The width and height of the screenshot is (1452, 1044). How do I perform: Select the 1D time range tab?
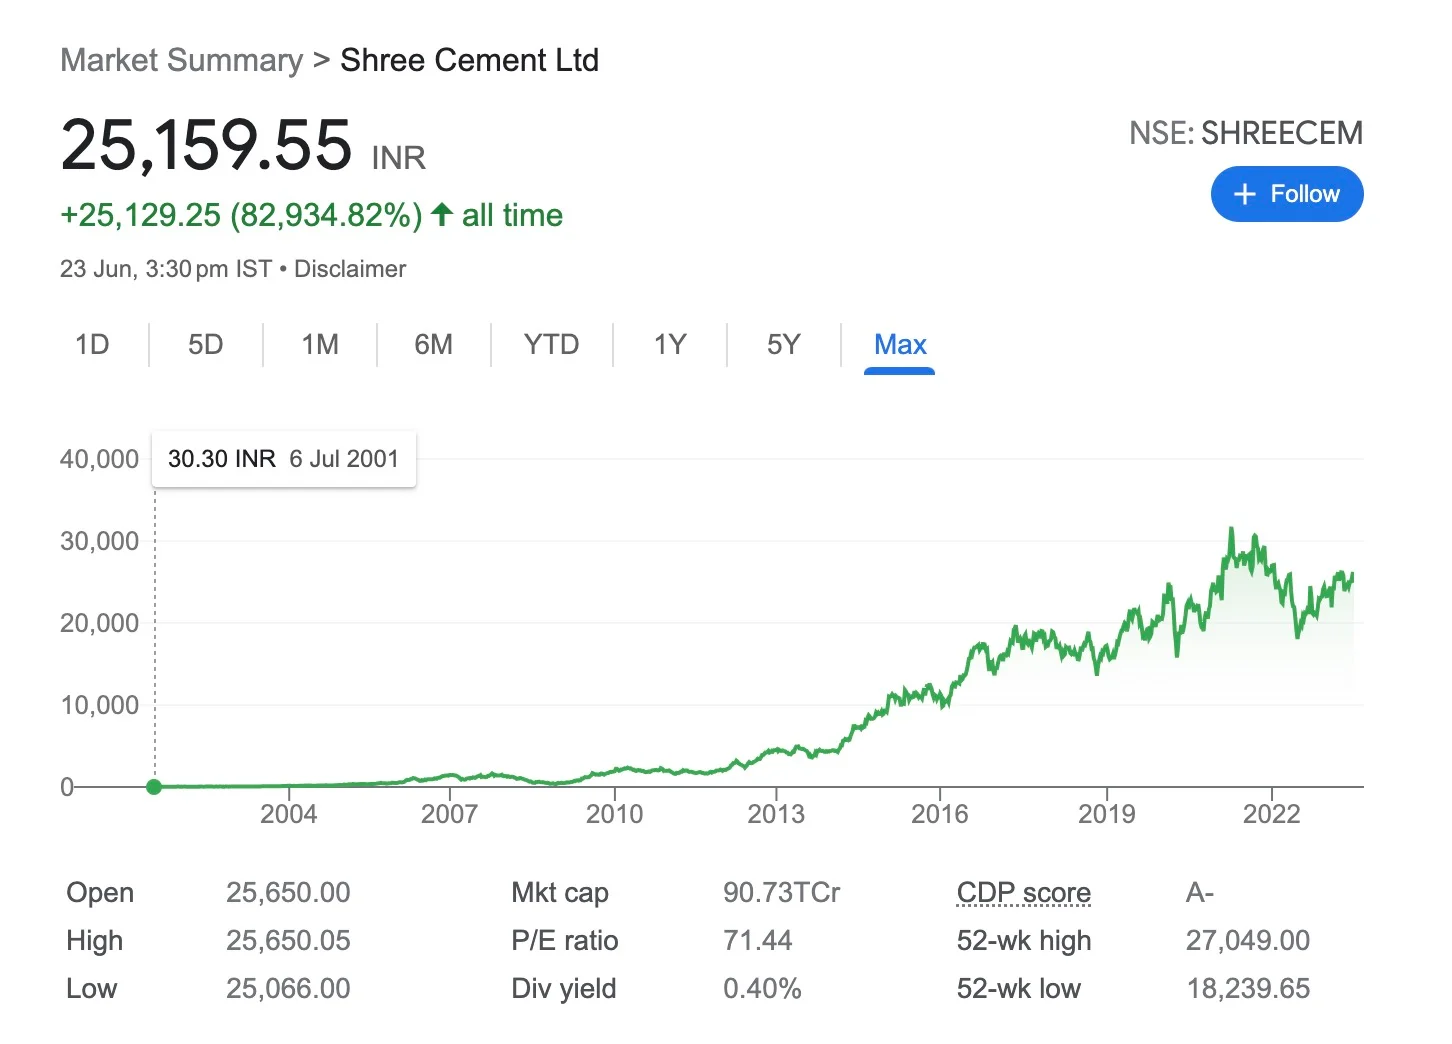(92, 345)
